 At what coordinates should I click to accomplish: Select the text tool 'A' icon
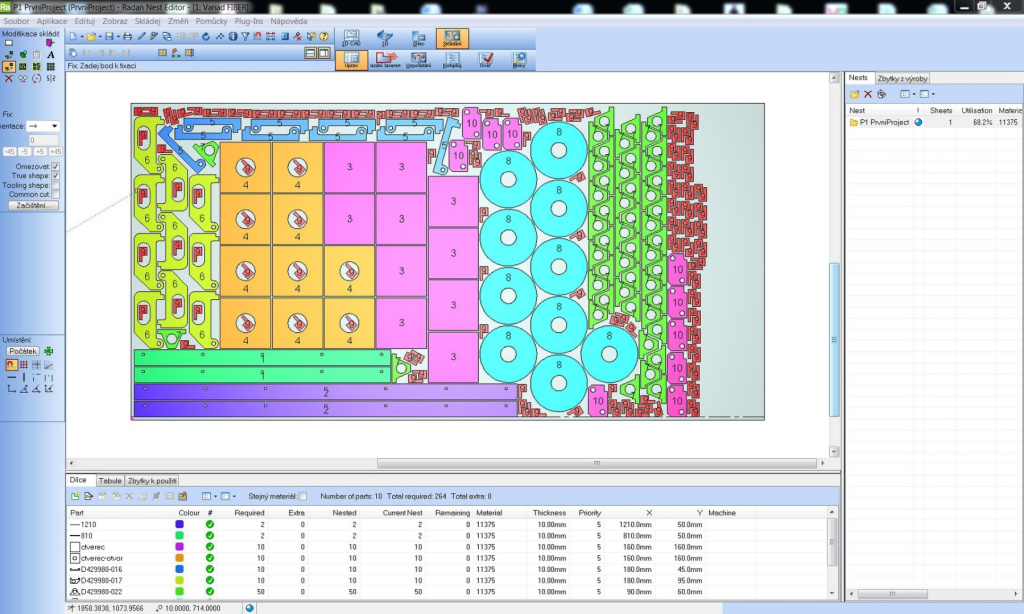pos(50,55)
